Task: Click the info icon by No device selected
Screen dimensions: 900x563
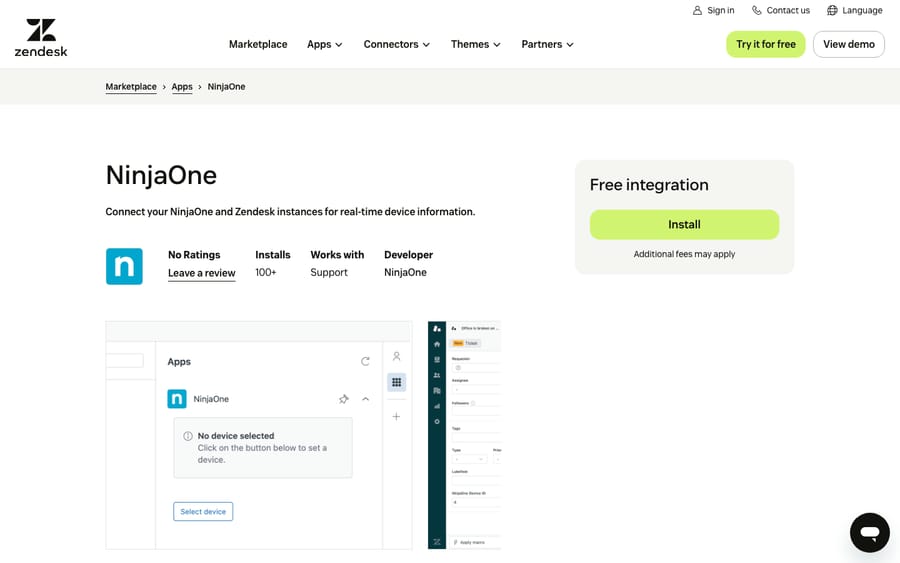Action: pos(188,436)
